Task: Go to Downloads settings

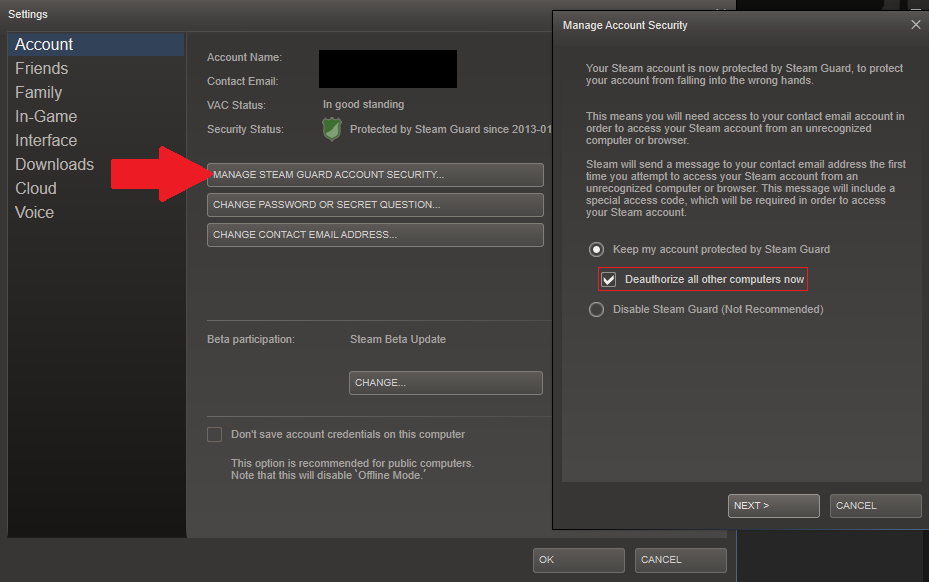Action: coord(55,164)
